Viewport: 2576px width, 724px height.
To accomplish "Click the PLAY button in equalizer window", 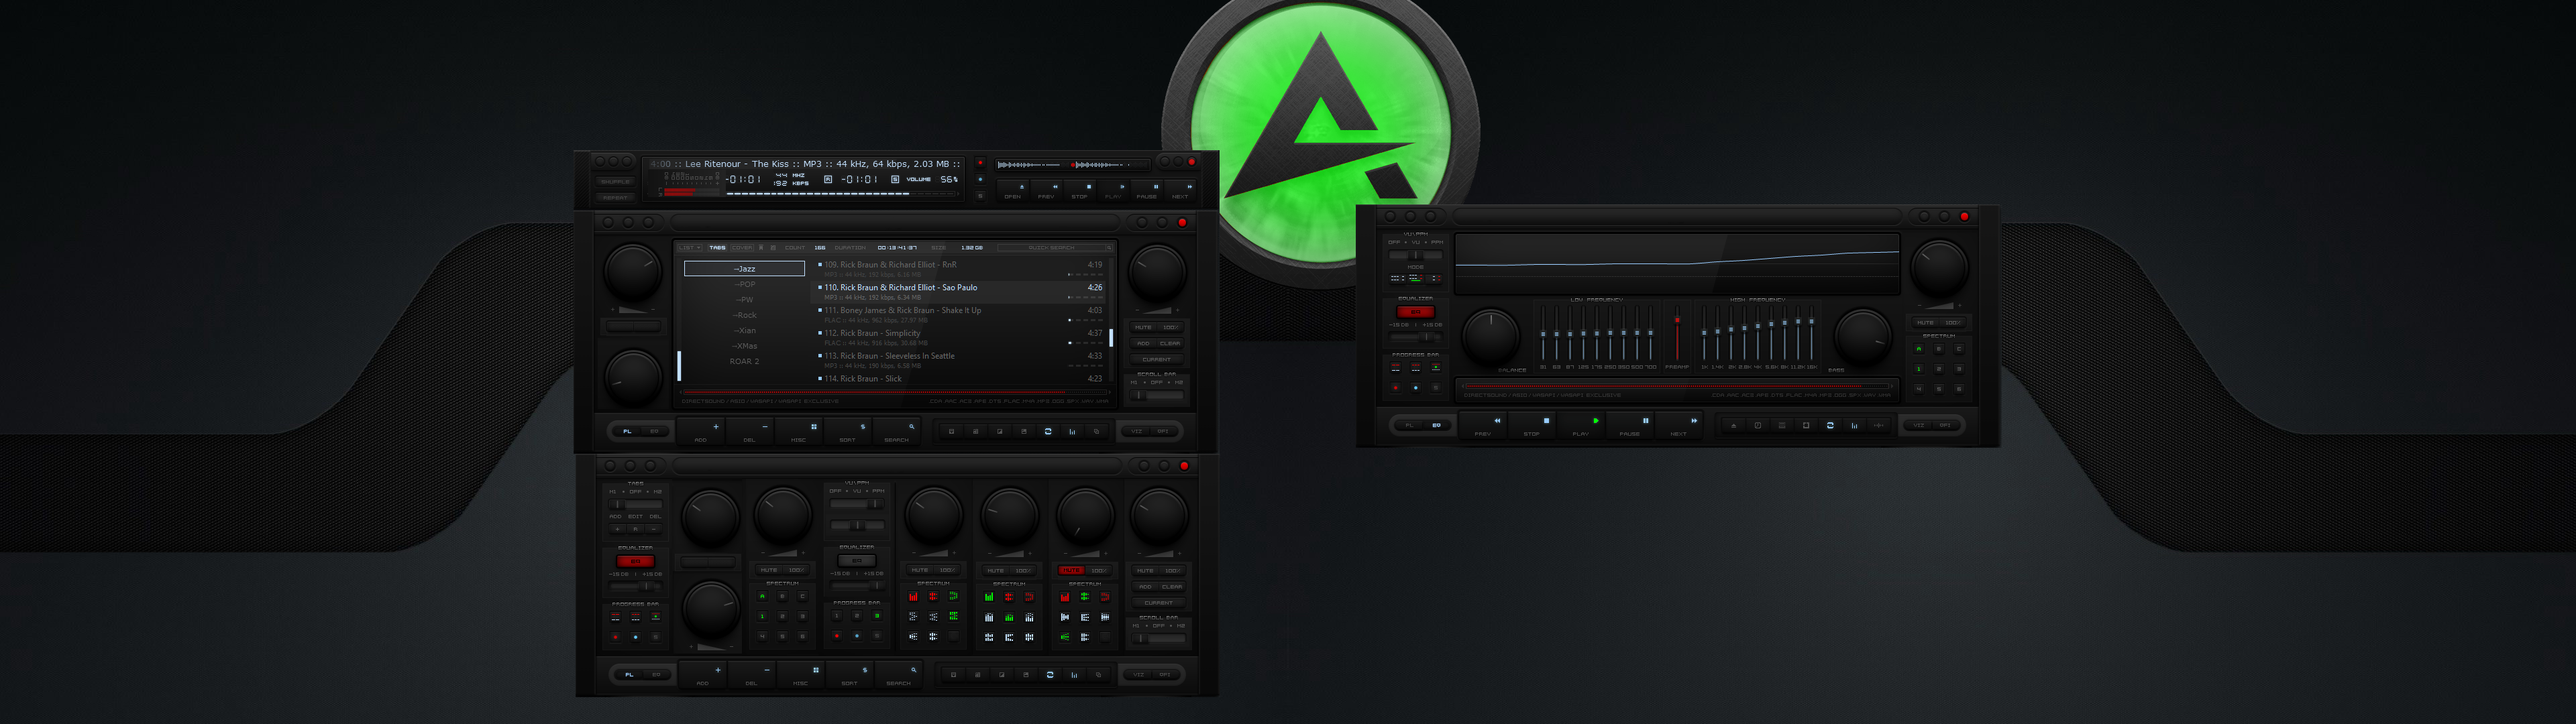I will (x=1581, y=426).
